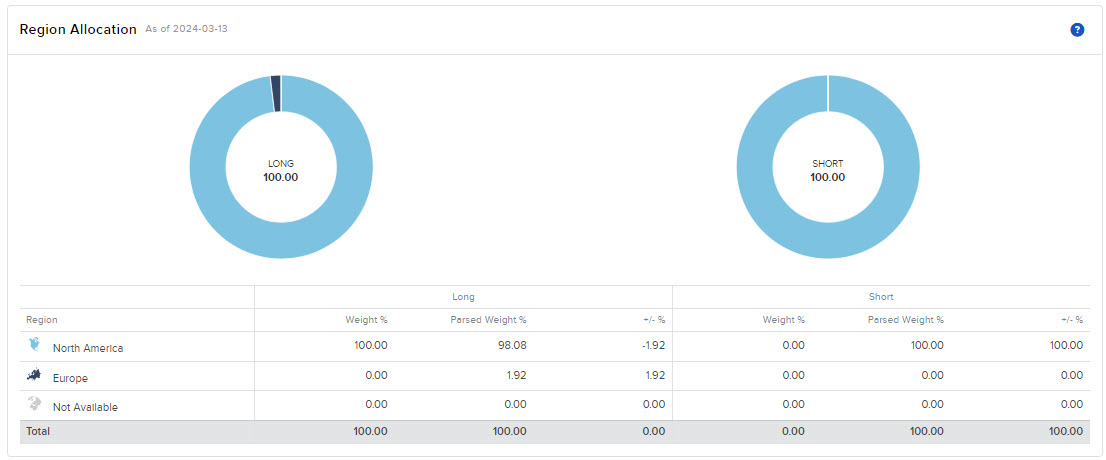The image size is (1106, 460).
Task: Click the North America map icon
Action: [36, 345]
